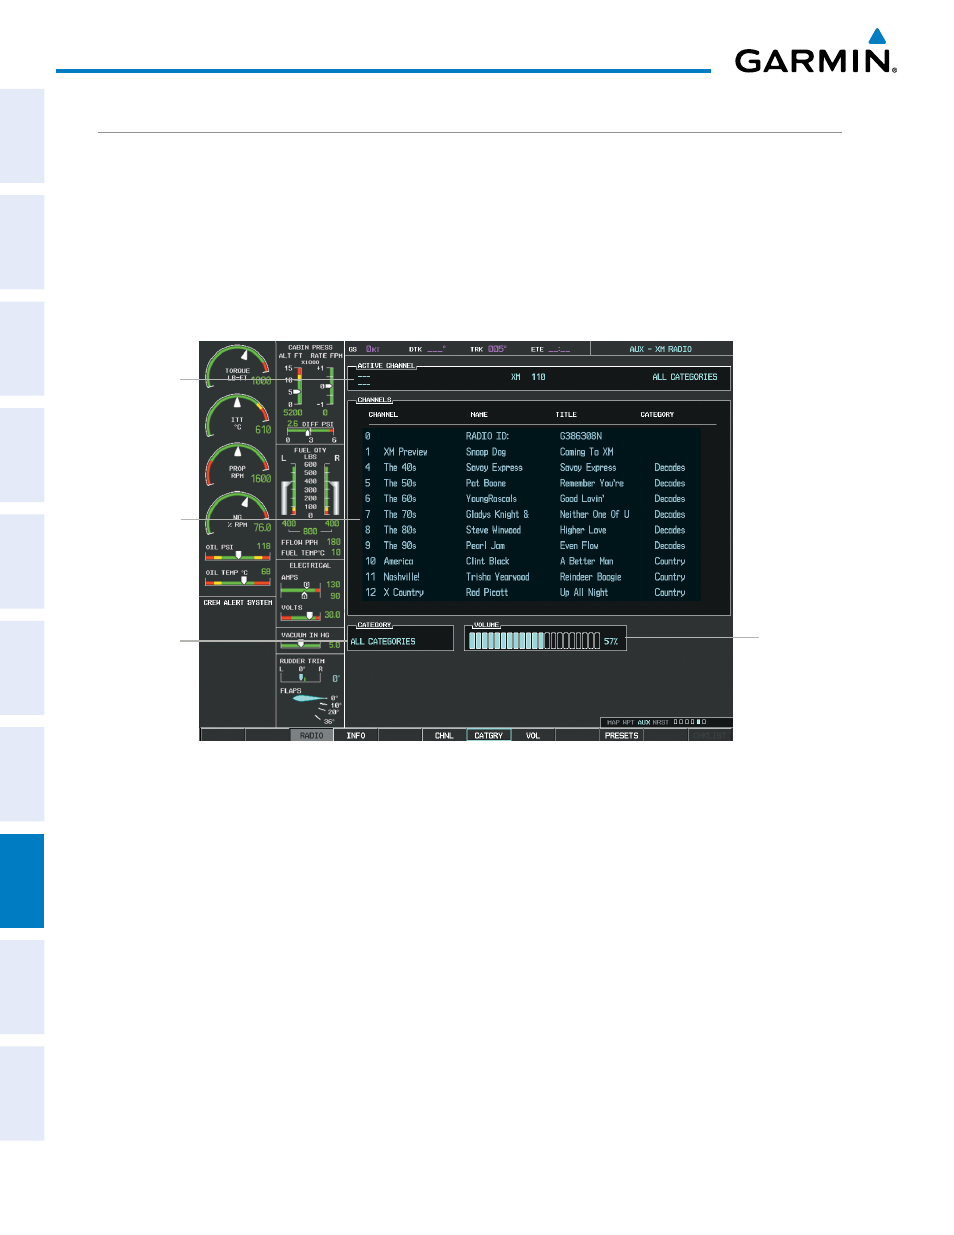The width and height of the screenshot is (954, 1235).
Task: Click the torque gauge
Action: (238, 367)
